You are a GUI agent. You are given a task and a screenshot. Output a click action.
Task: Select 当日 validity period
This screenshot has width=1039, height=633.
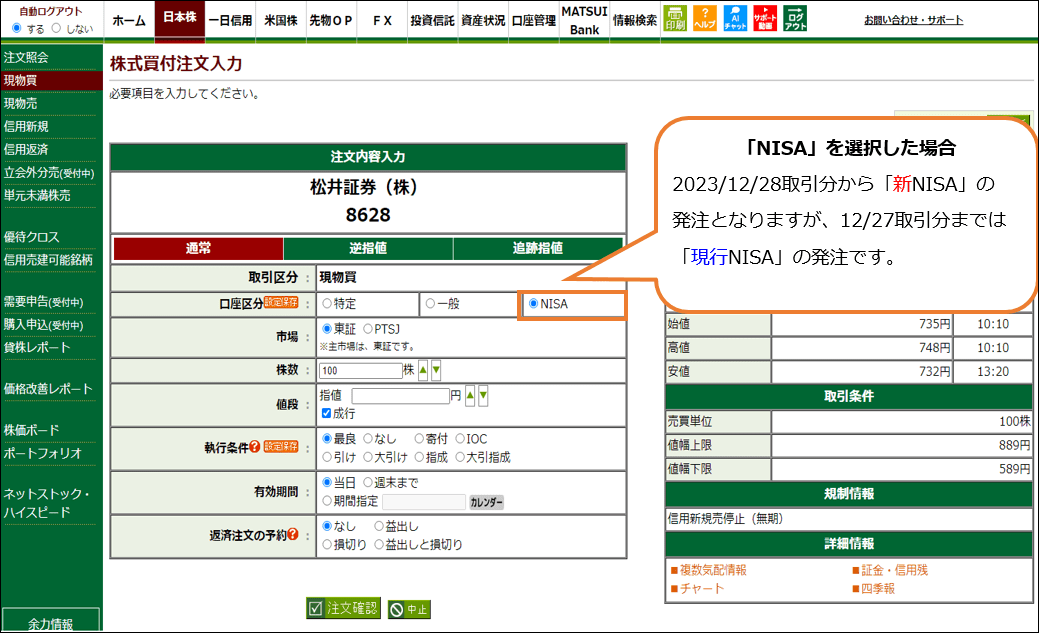pyautogui.click(x=327, y=483)
